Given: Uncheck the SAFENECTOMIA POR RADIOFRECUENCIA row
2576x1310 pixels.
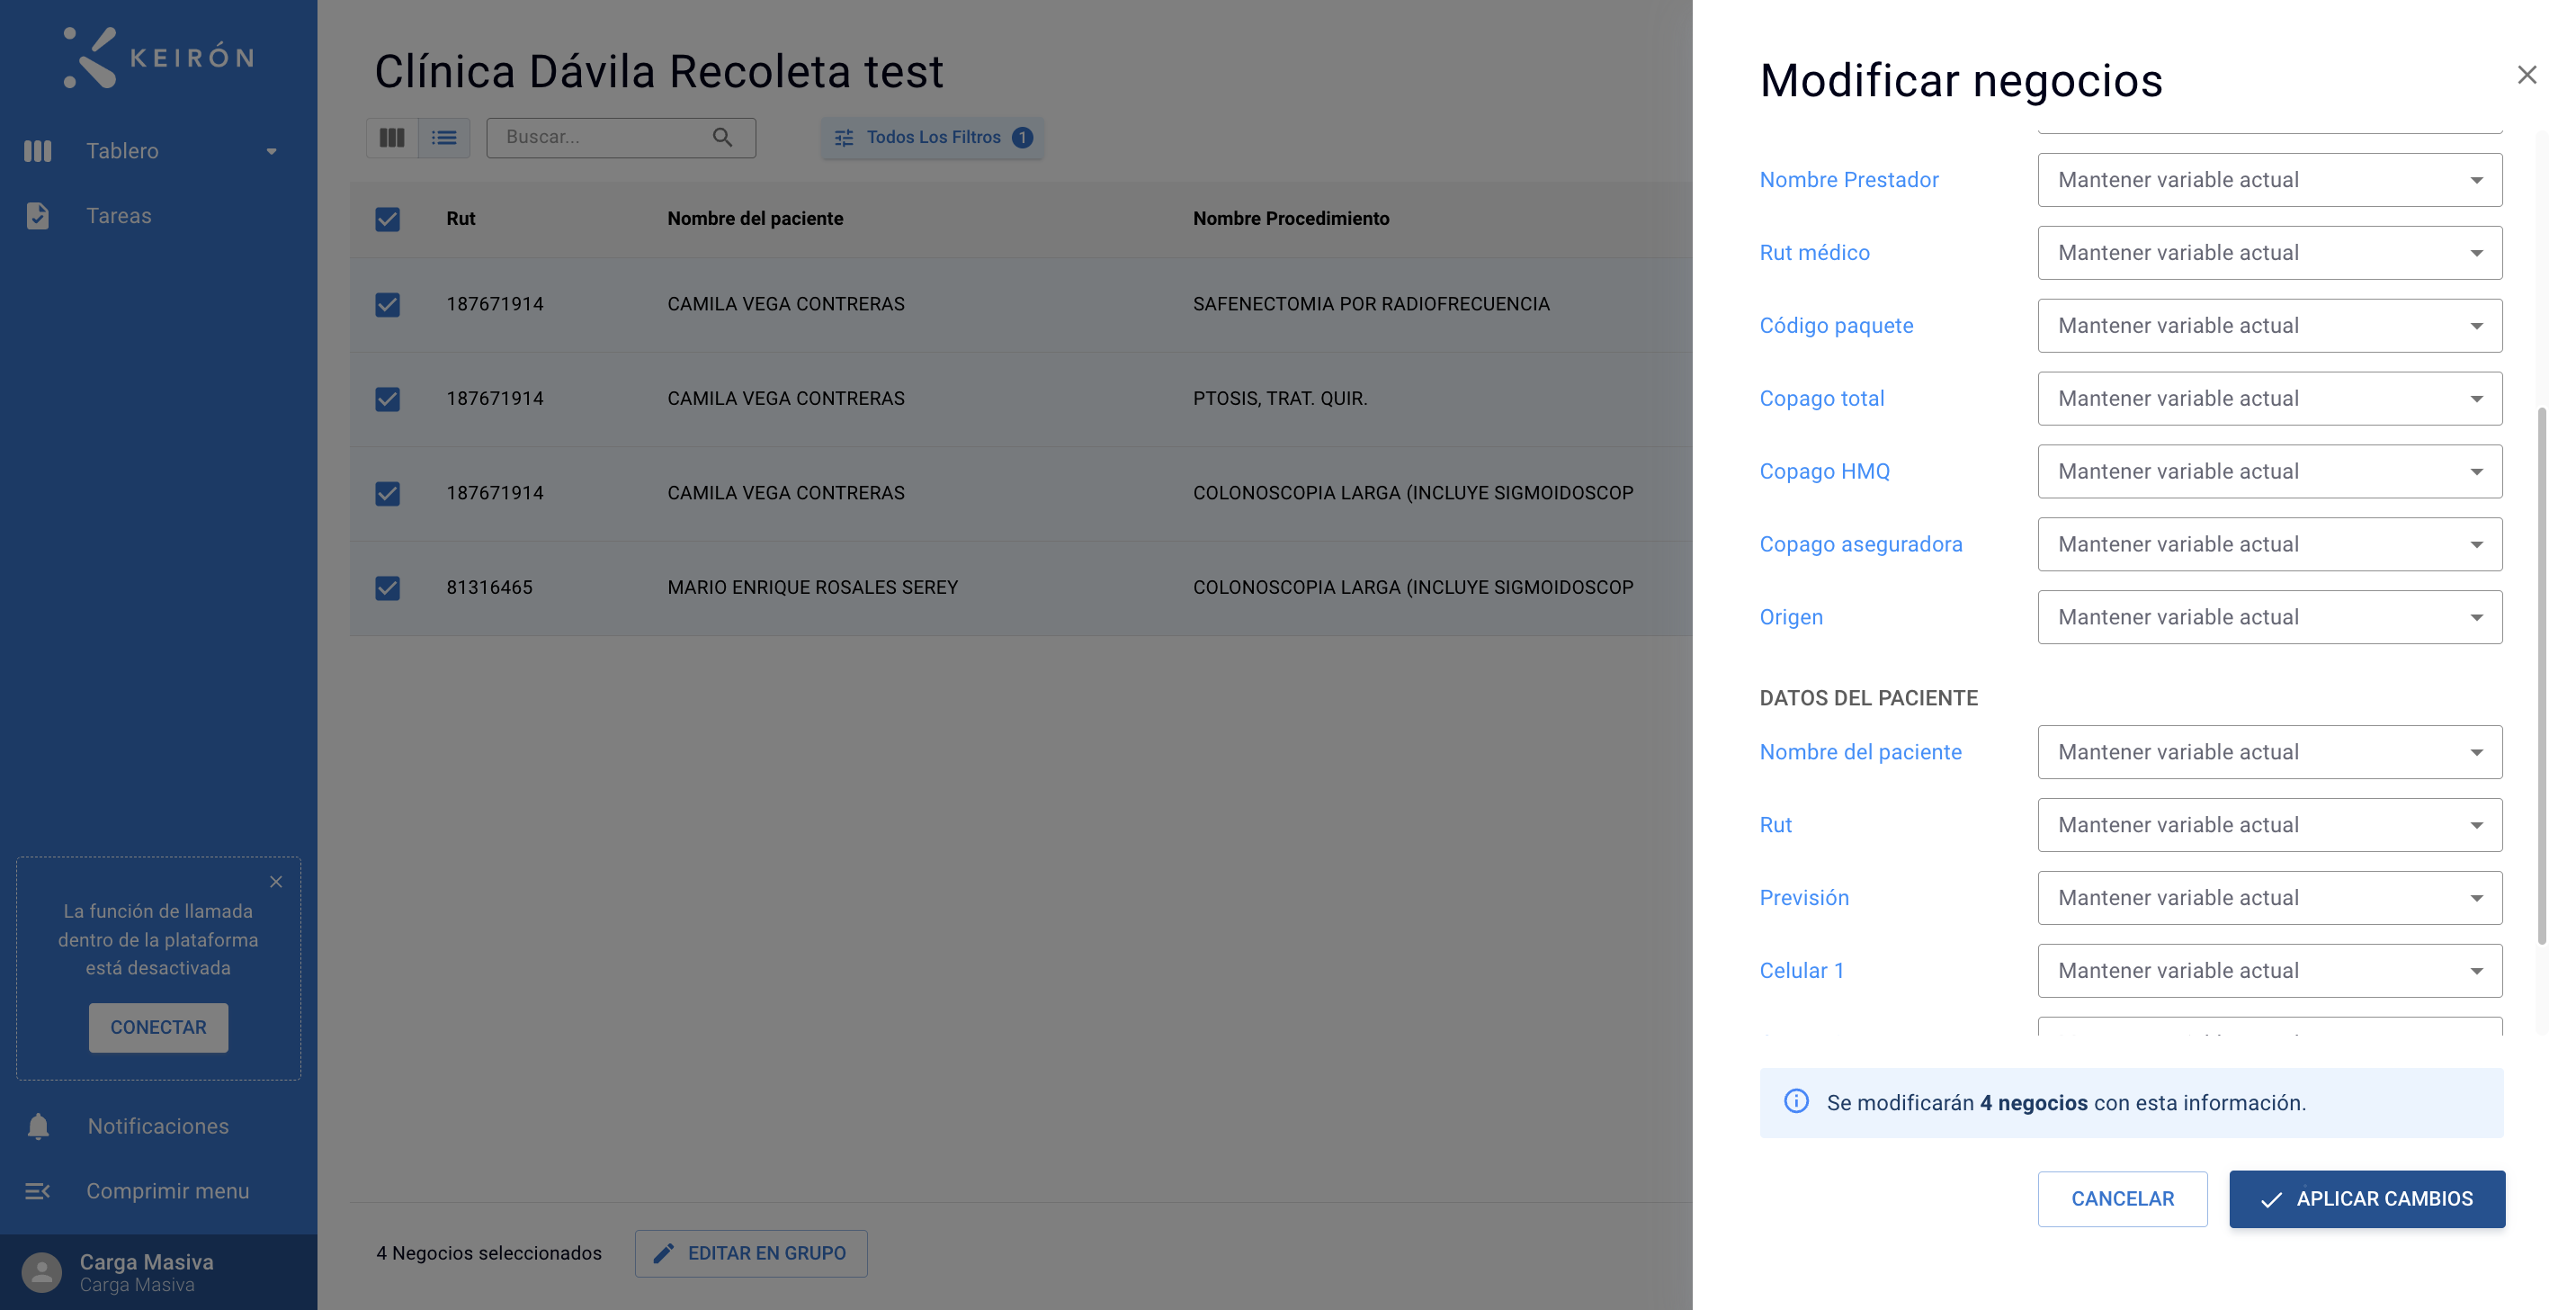Looking at the screenshot, I should pos(387,304).
